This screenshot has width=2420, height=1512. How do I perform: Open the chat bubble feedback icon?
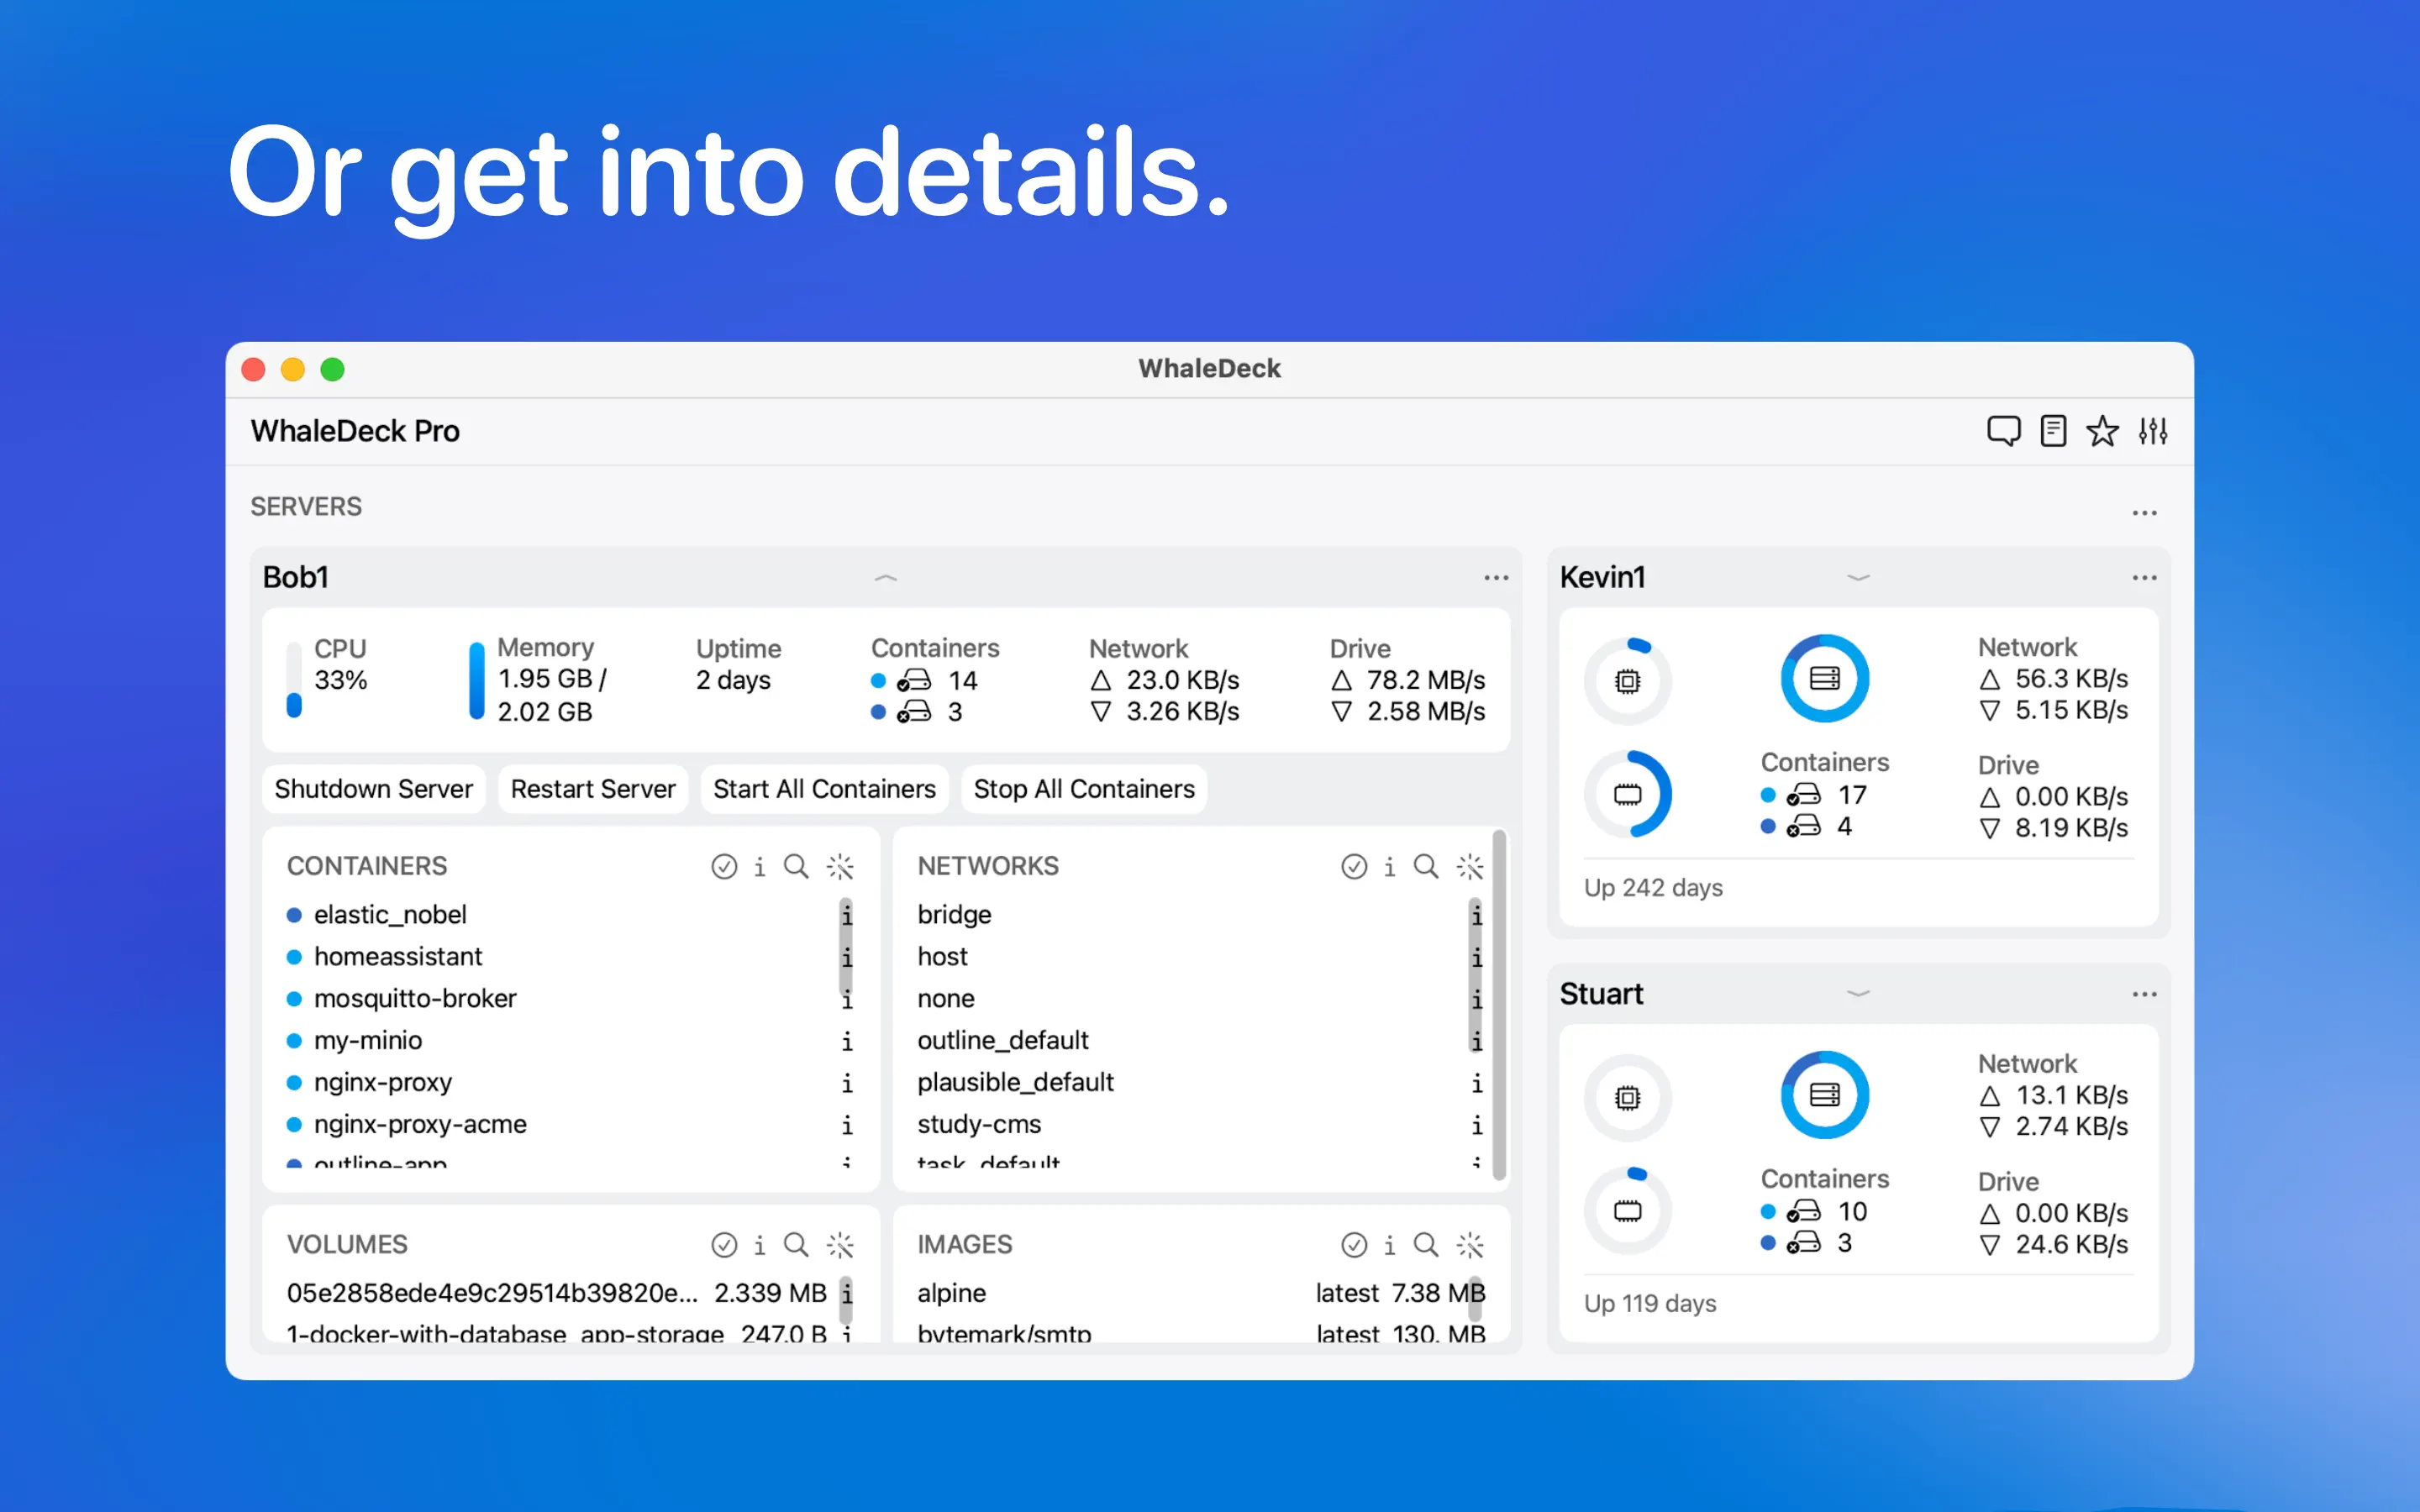2003,431
